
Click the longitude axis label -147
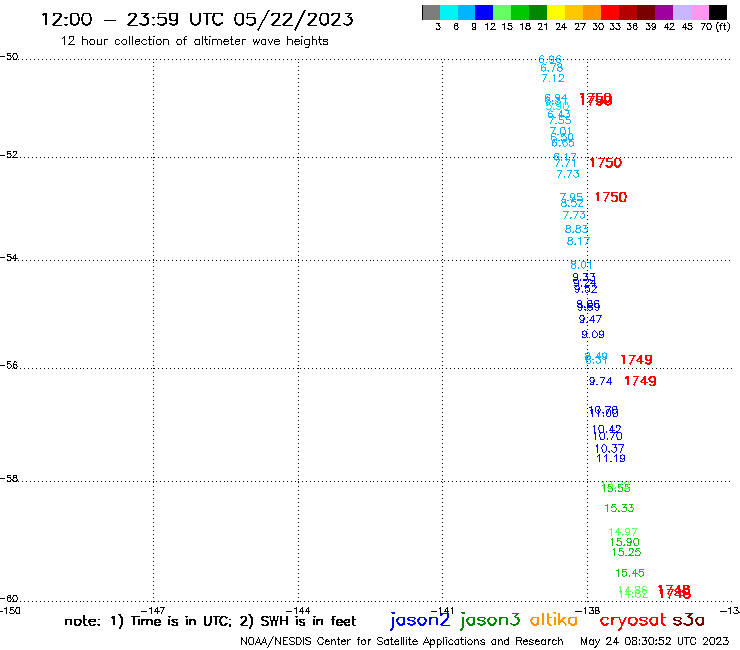click(x=153, y=611)
